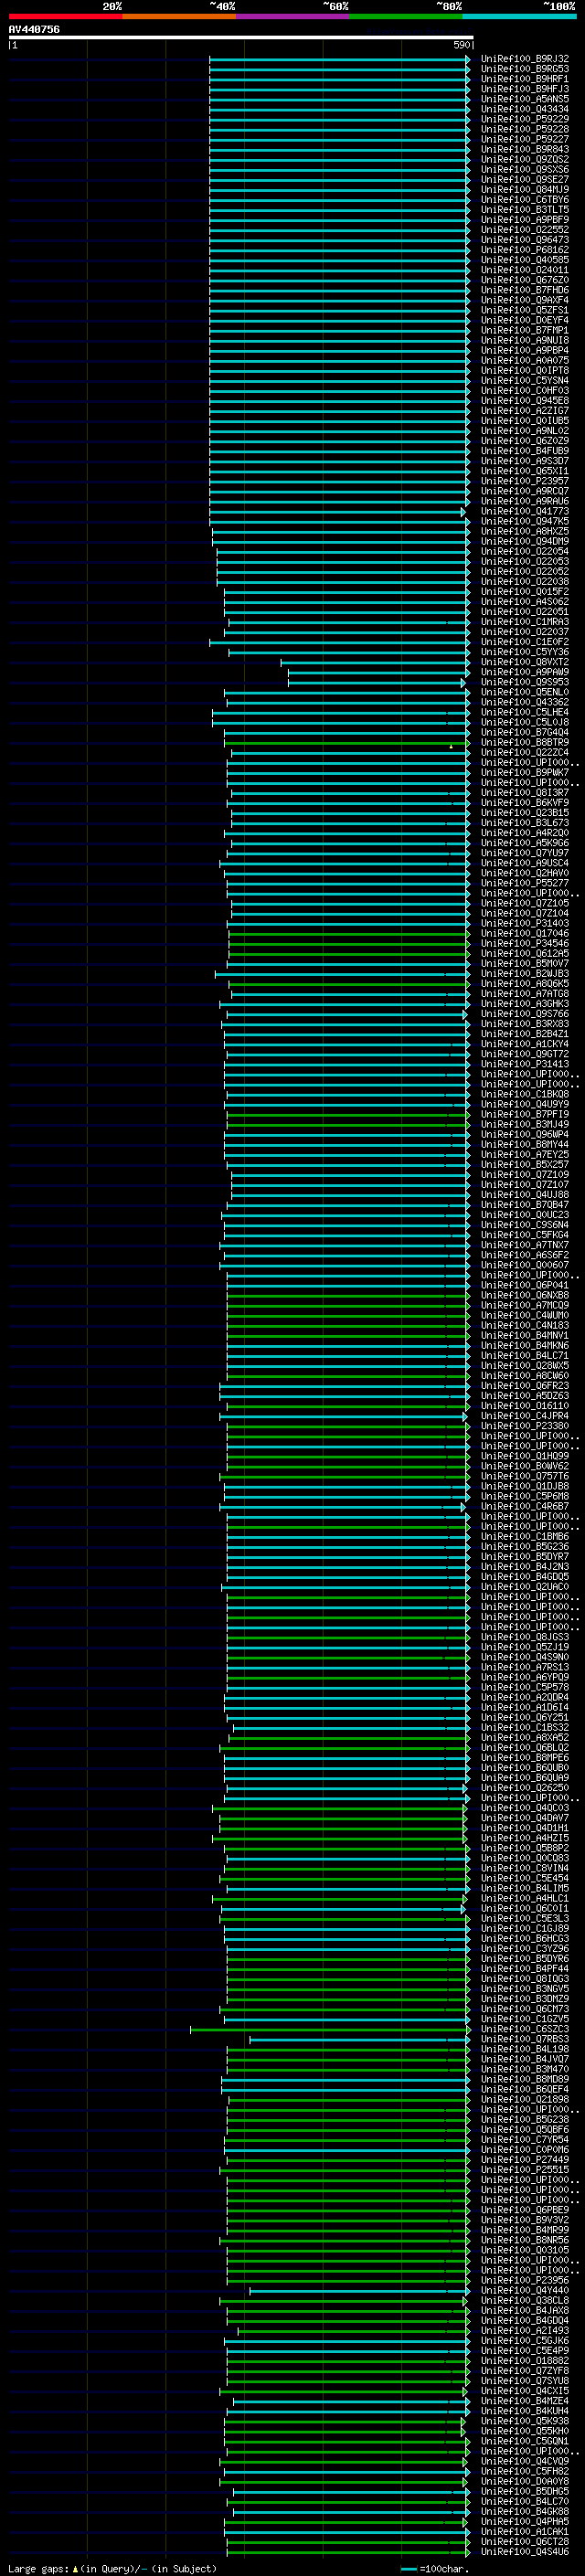The height and width of the screenshot is (2576, 585).
Task: Select the UniRef100_Q00607 label
Action: [525, 1265]
